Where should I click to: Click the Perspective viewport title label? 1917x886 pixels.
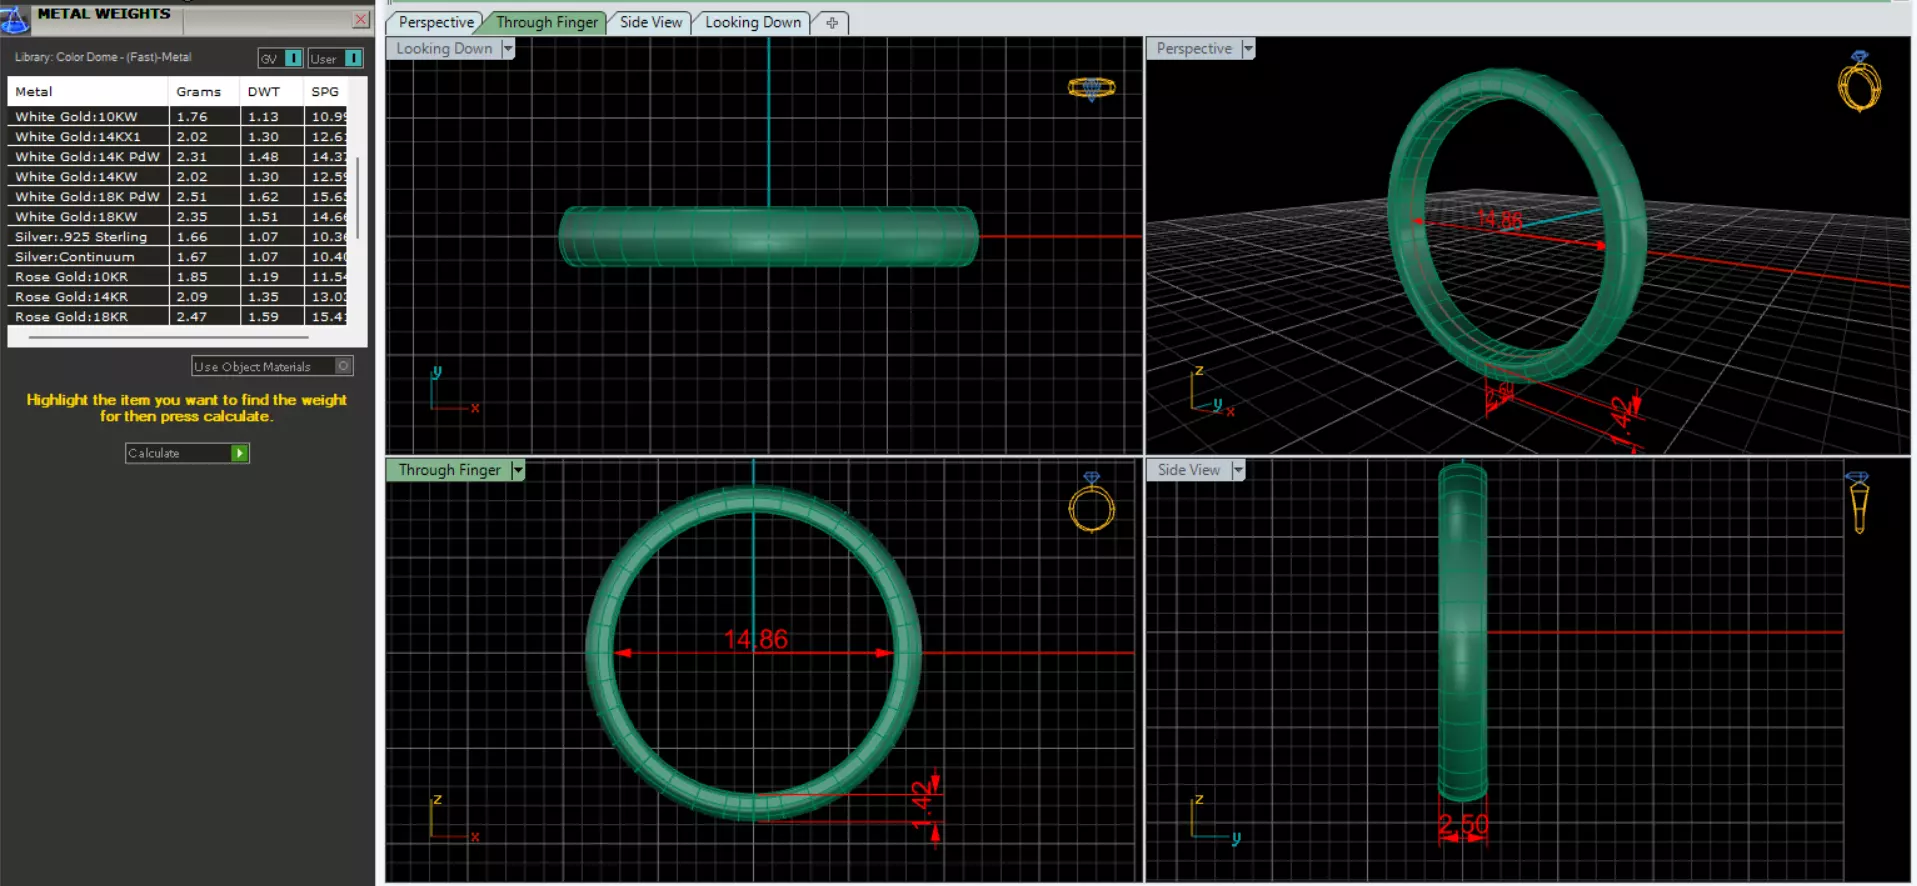tap(1194, 48)
